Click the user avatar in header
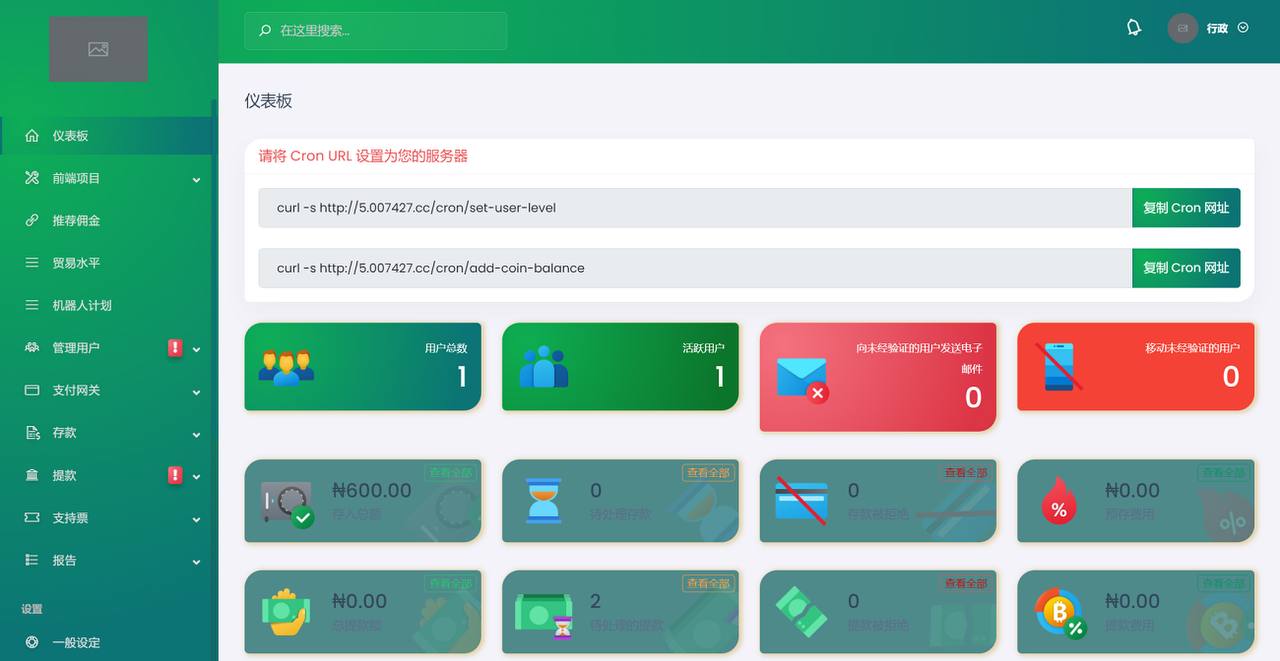Image resolution: width=1280 pixels, height=661 pixels. coord(1182,28)
